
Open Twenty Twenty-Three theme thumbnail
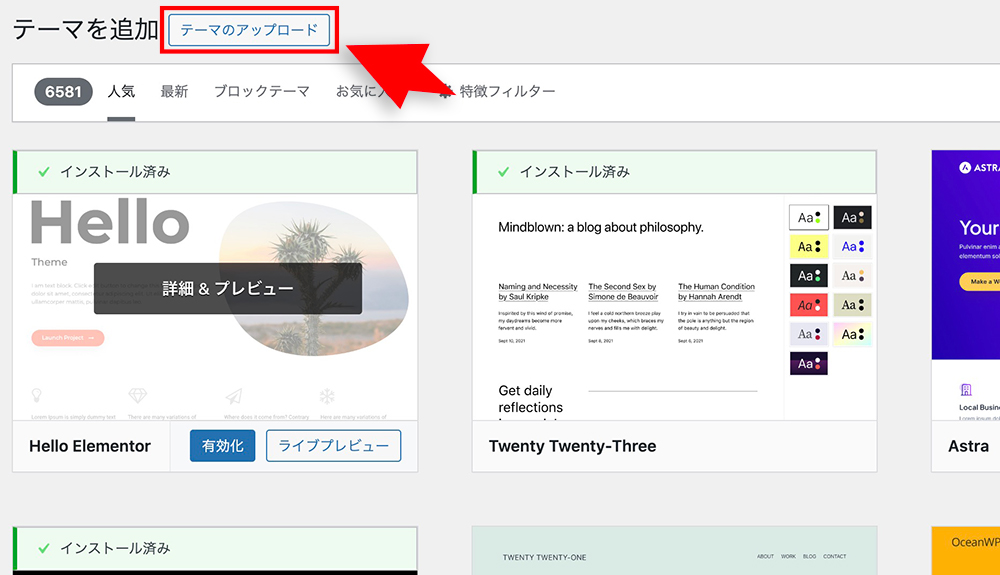[x=674, y=307]
